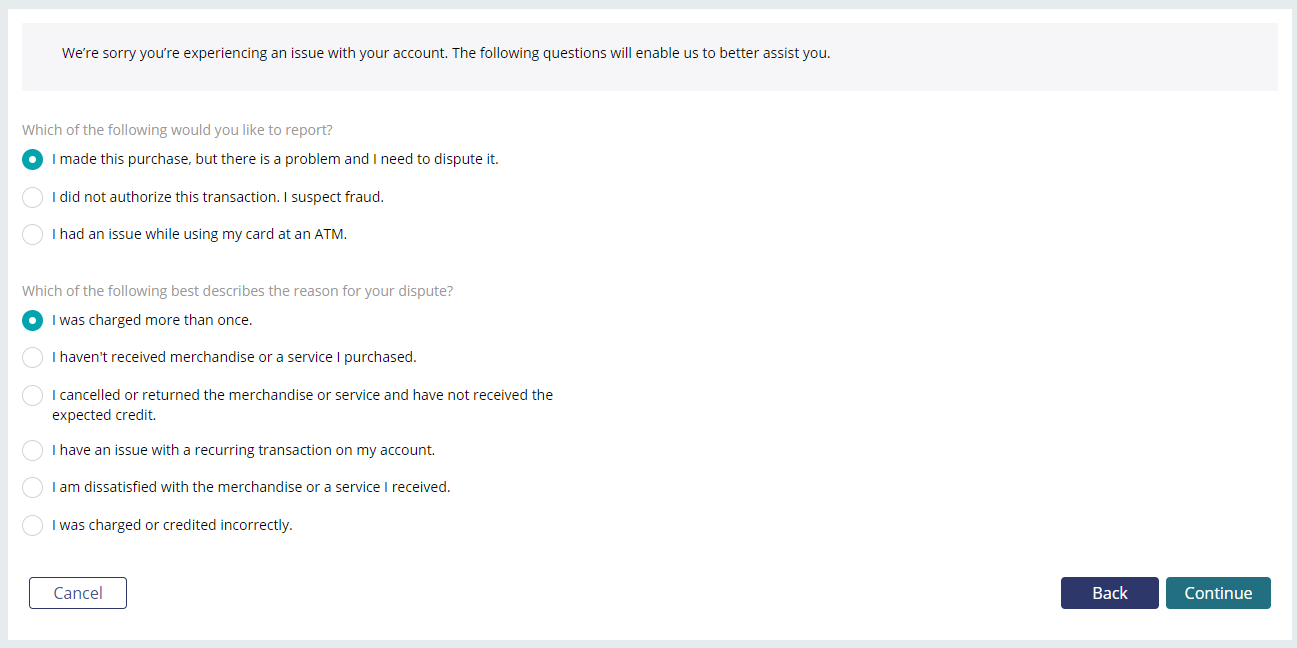Image resolution: width=1297 pixels, height=648 pixels.
Task: Click the Cancel button
Action: [x=78, y=593]
